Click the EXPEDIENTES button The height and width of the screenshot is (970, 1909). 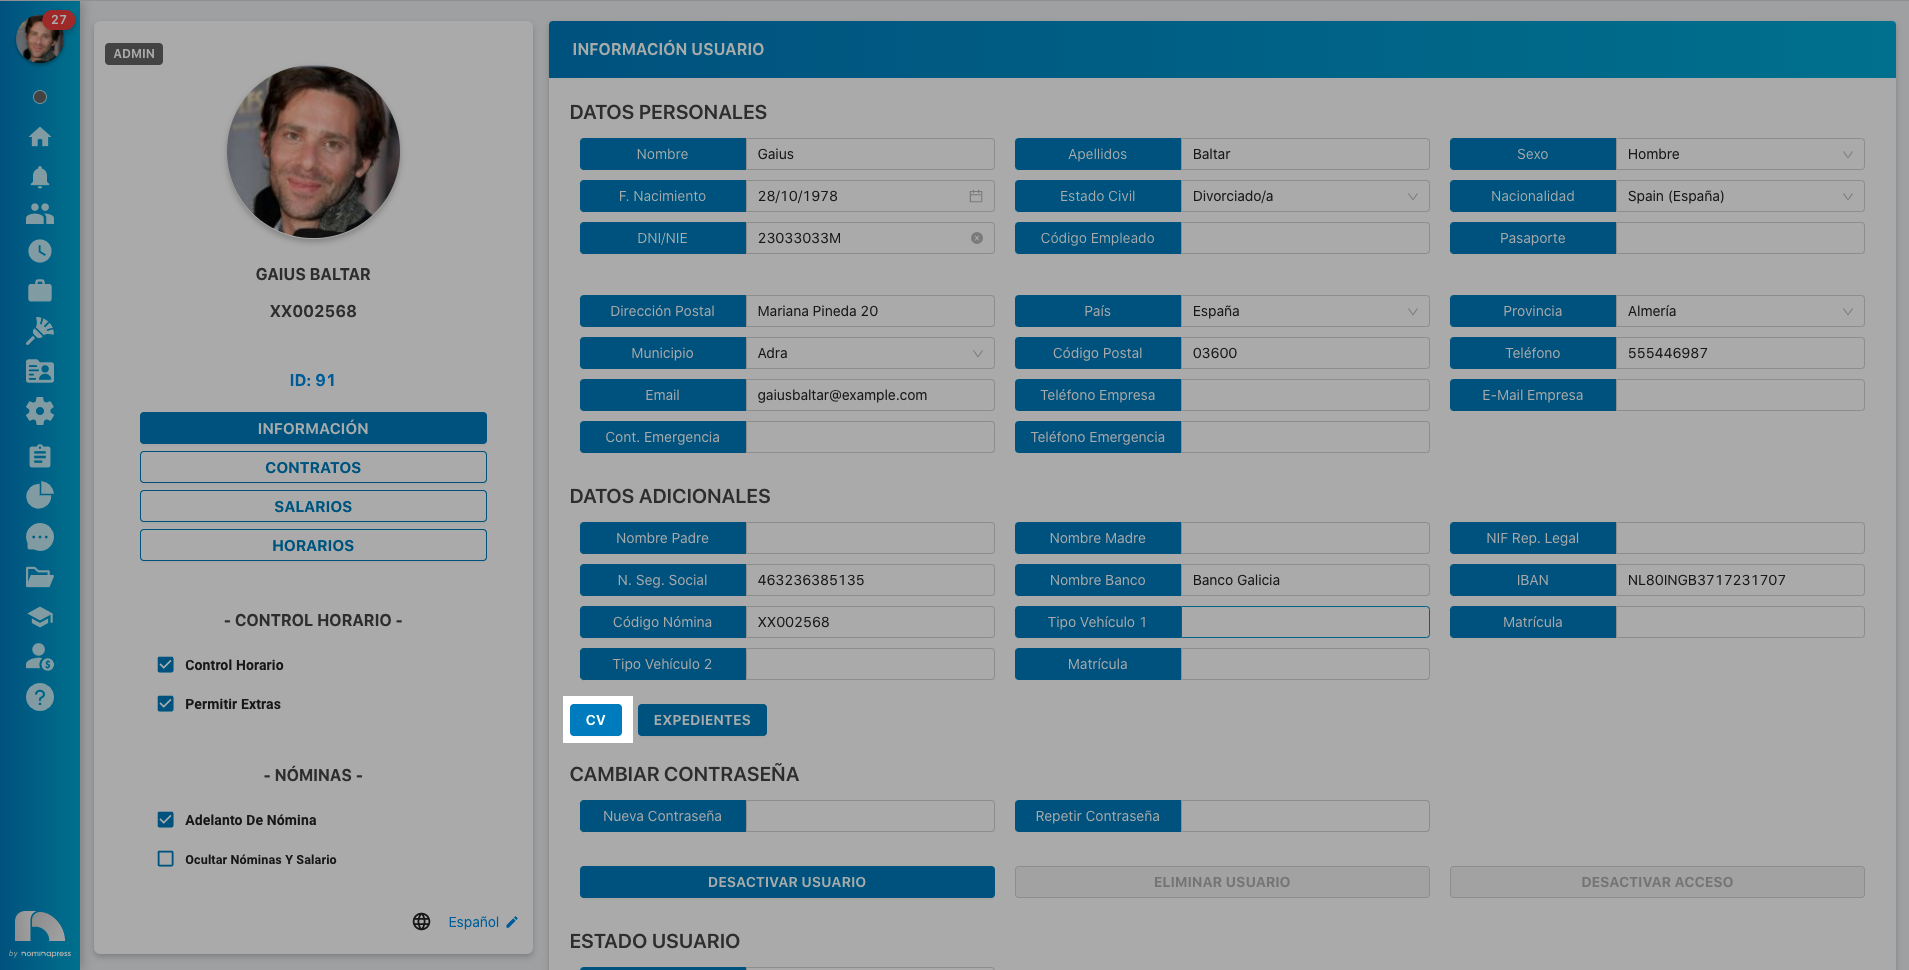click(702, 720)
